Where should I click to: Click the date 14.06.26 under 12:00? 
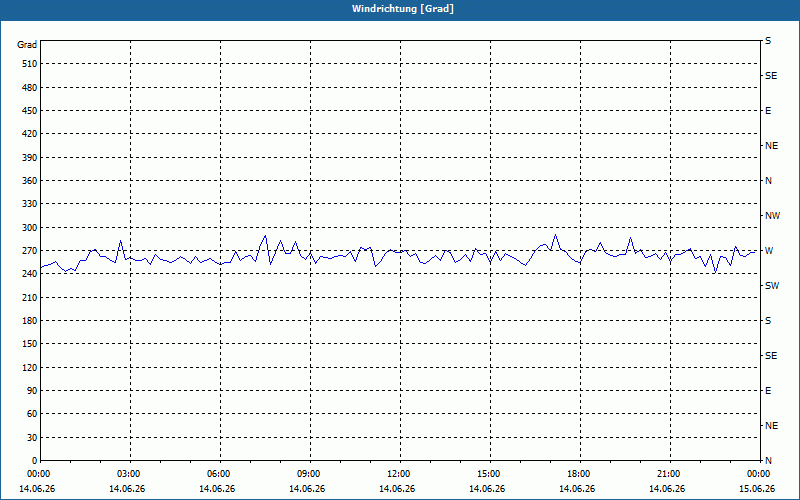[x=397, y=489]
